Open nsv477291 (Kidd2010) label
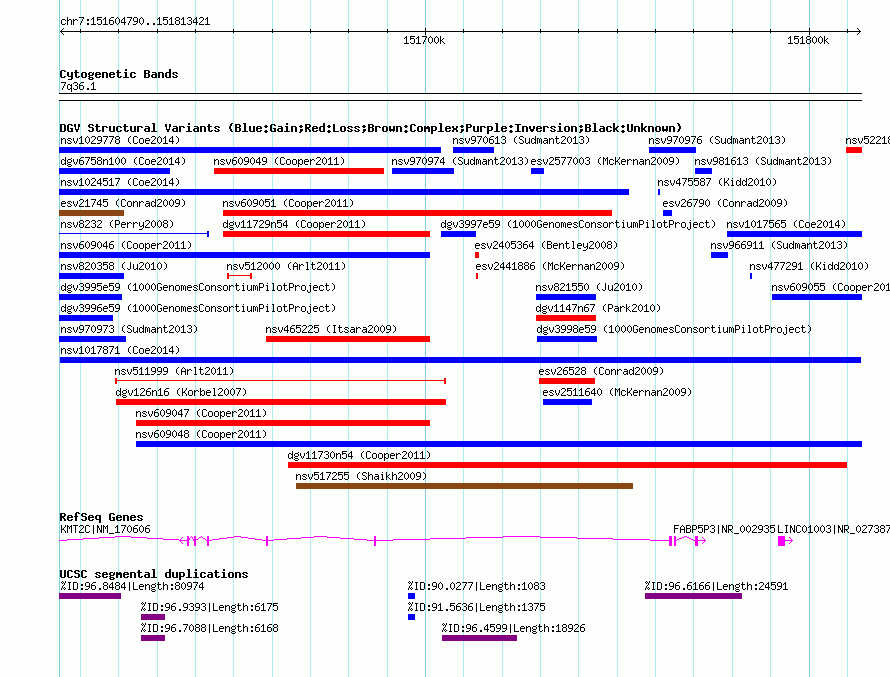890x677 pixels. (809, 266)
